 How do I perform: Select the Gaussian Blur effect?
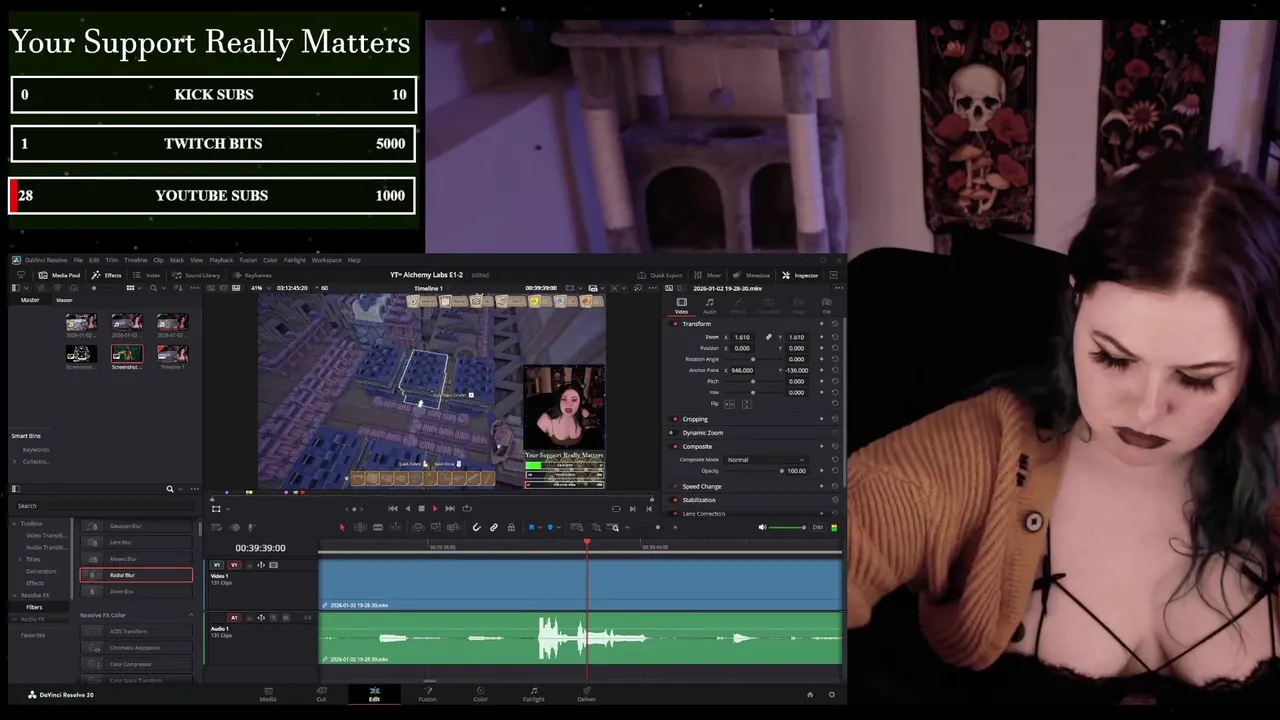(136, 526)
